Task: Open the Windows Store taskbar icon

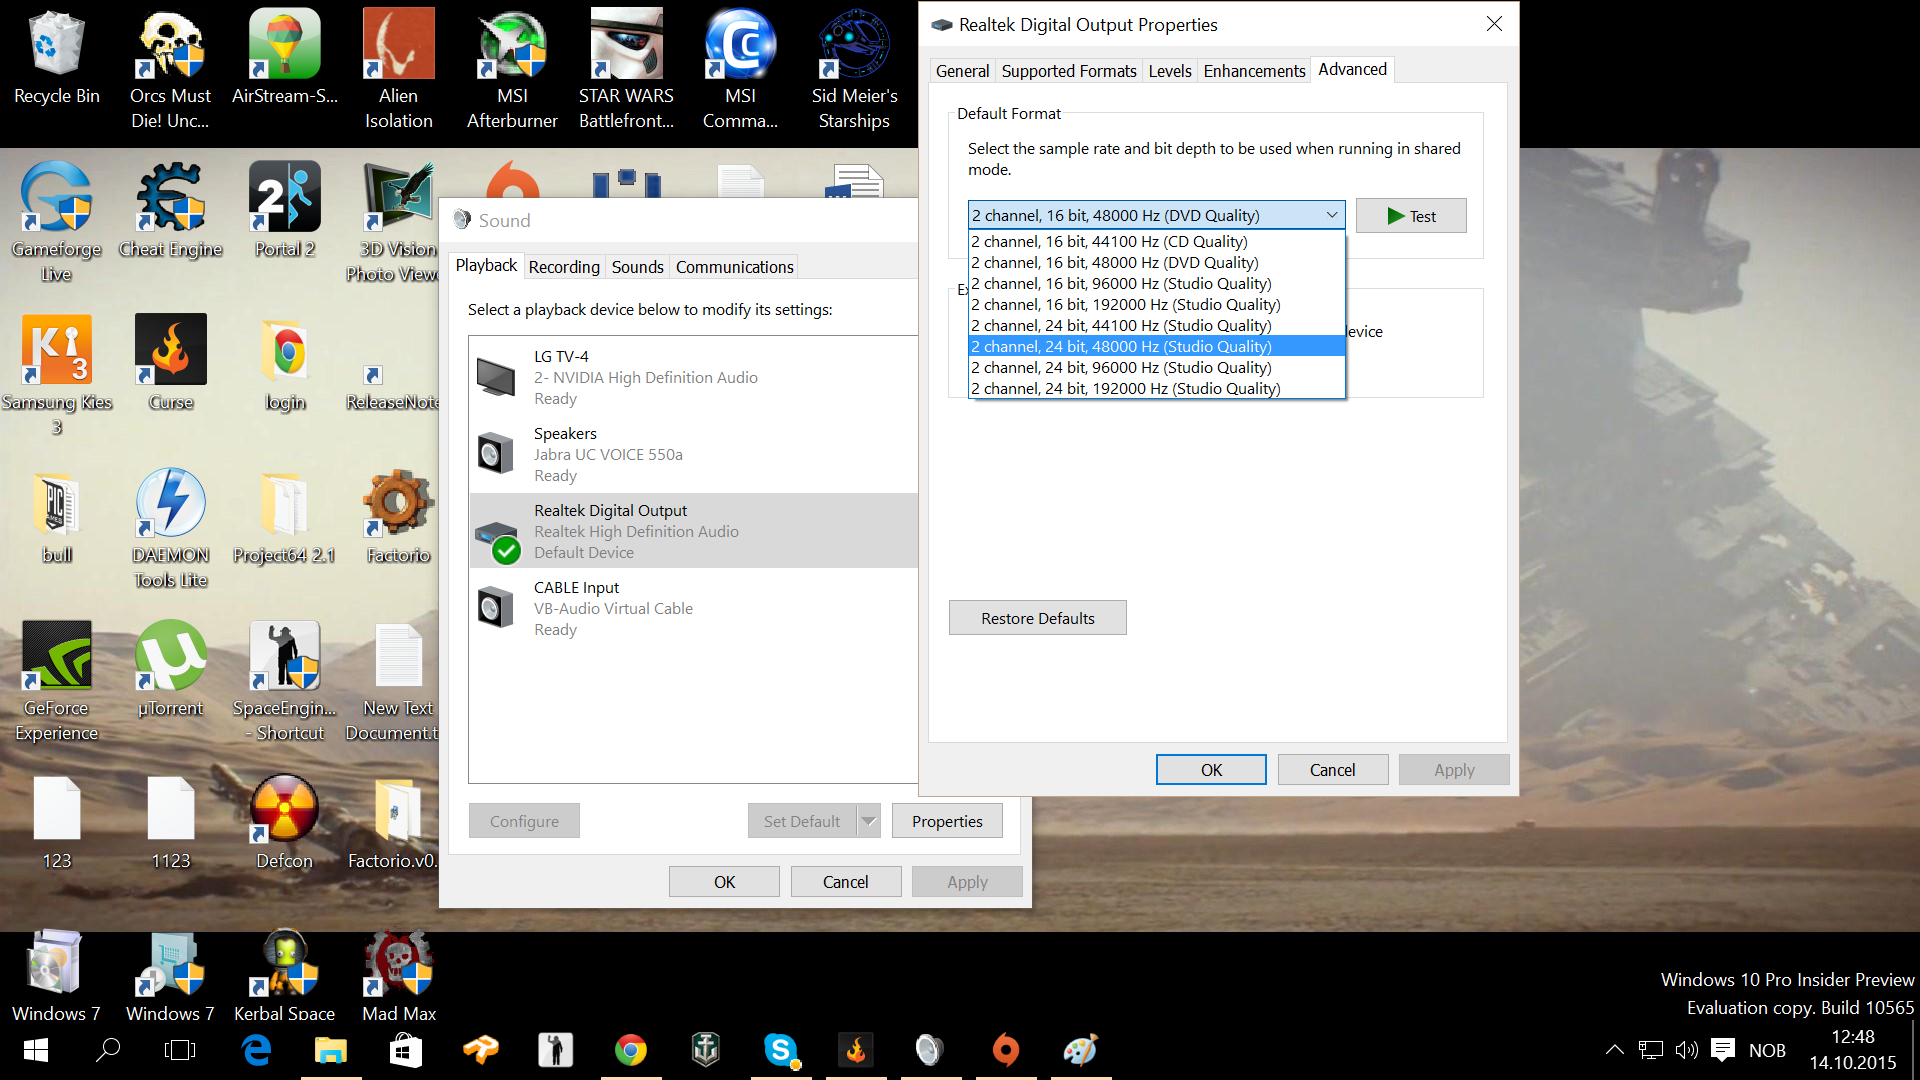Action: coord(406,1050)
